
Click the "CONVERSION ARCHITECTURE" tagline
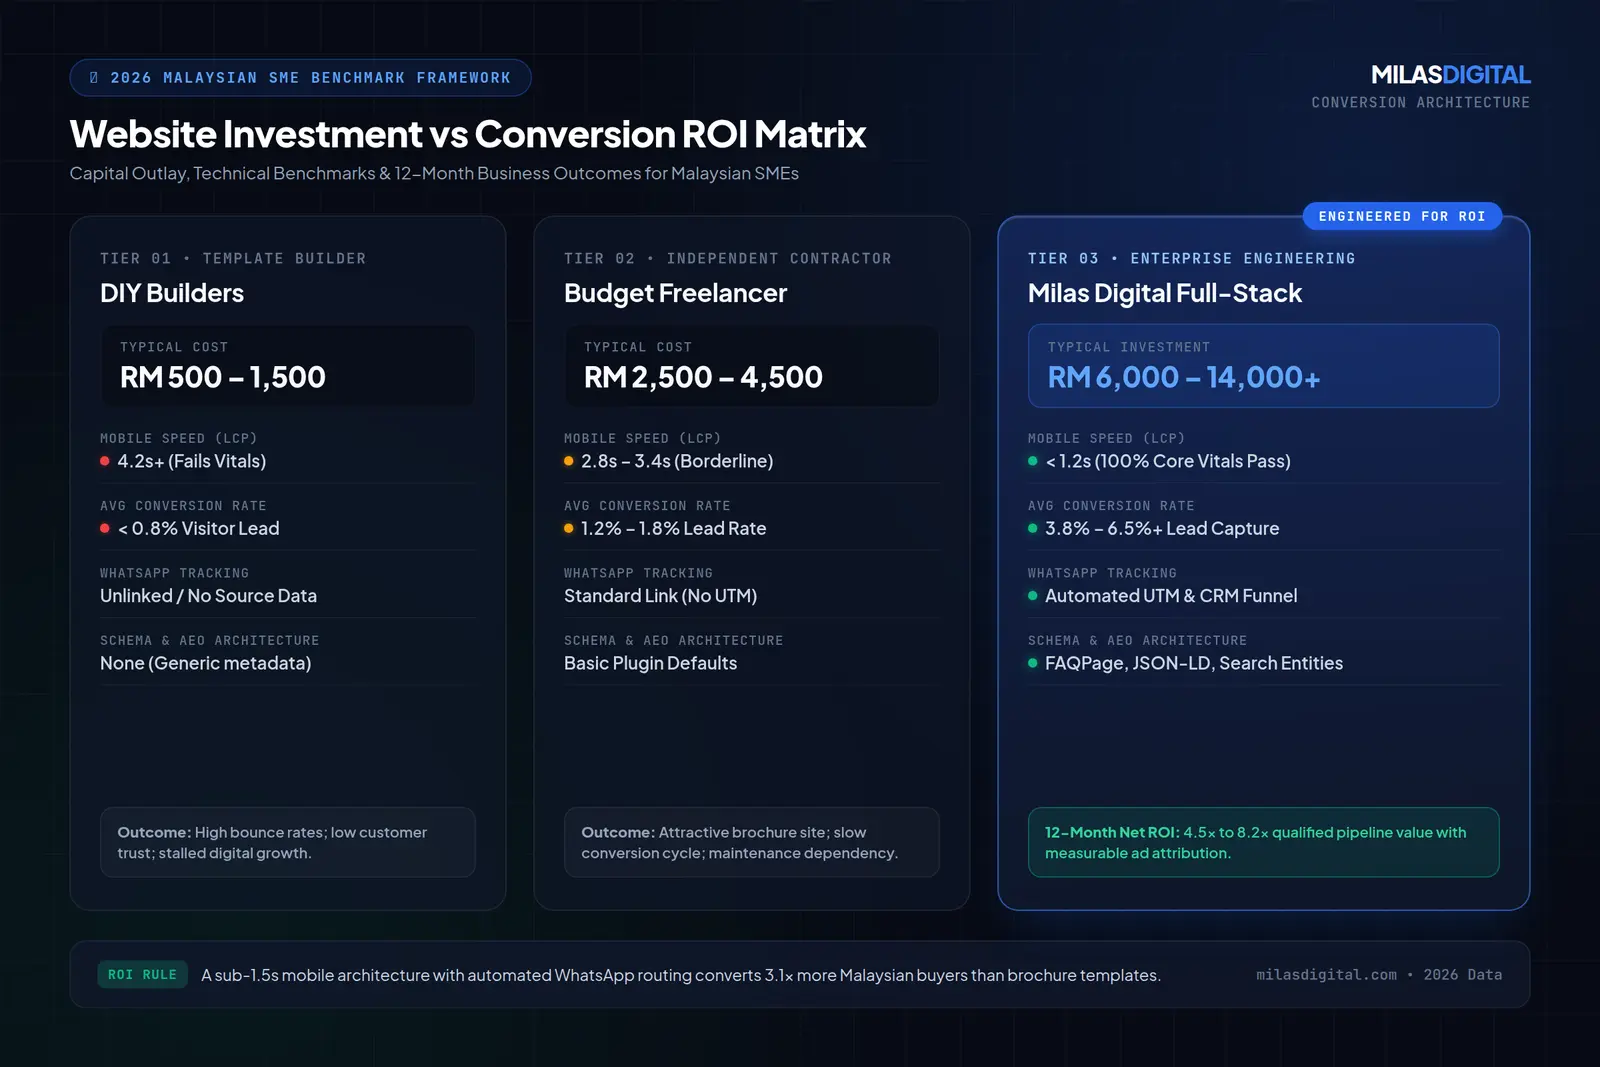point(1421,102)
